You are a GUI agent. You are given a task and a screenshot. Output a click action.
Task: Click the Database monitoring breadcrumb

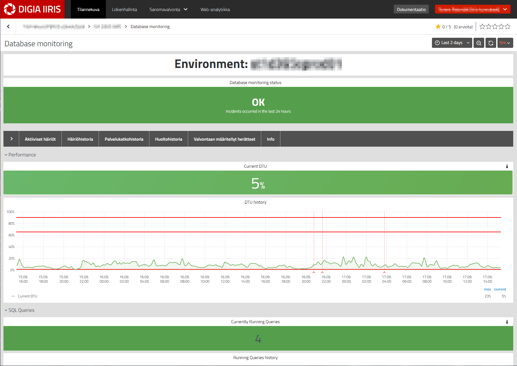pos(150,26)
